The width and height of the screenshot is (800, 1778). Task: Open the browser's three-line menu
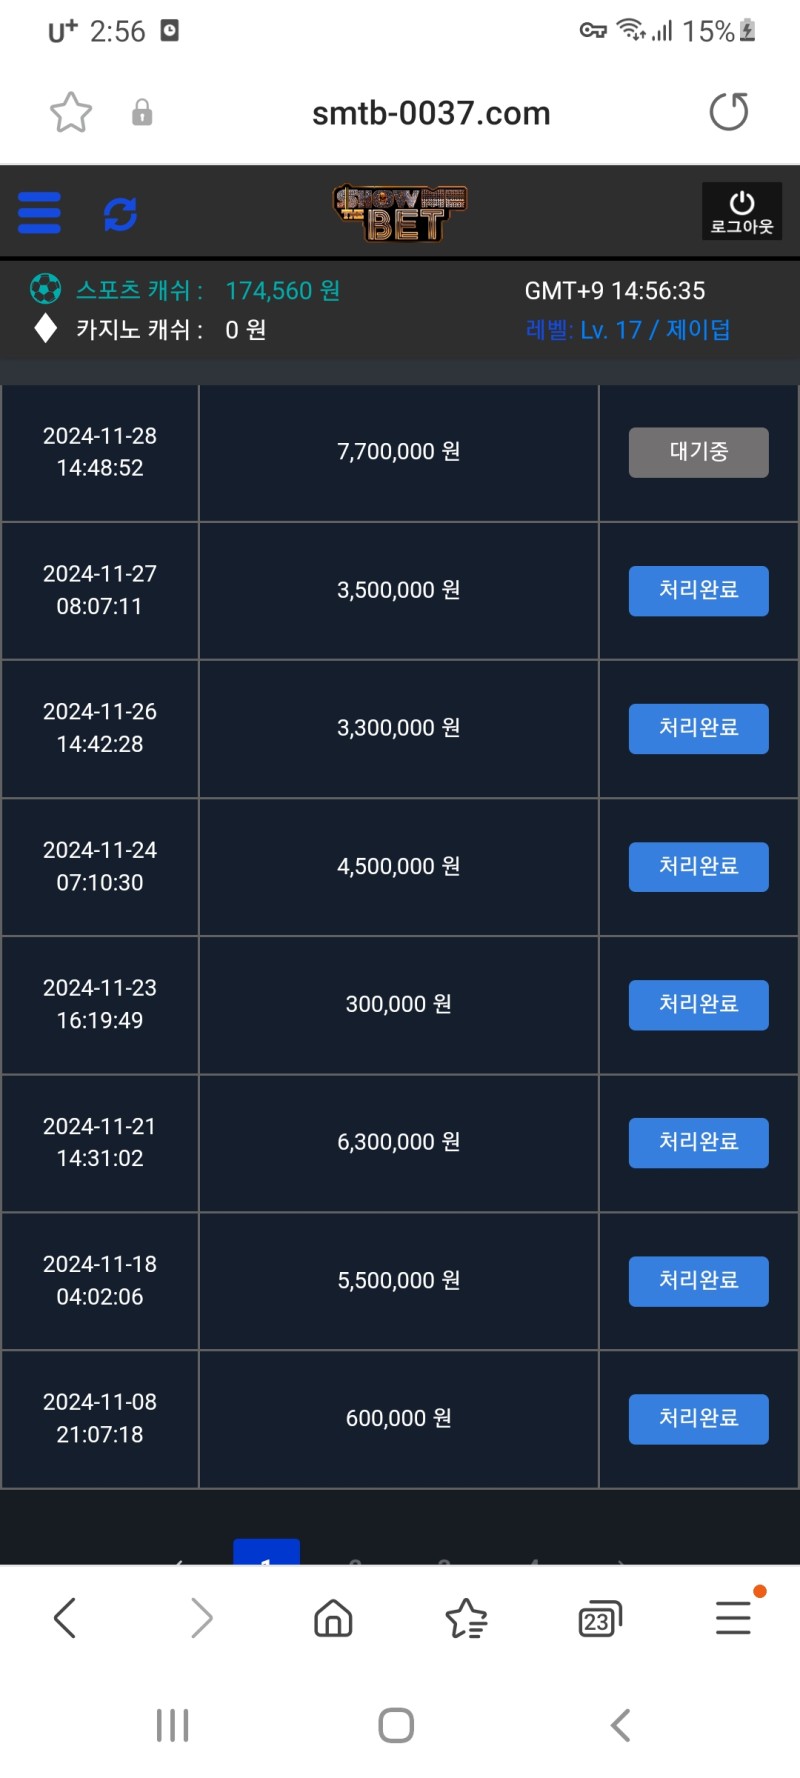pyautogui.click(x=733, y=1617)
